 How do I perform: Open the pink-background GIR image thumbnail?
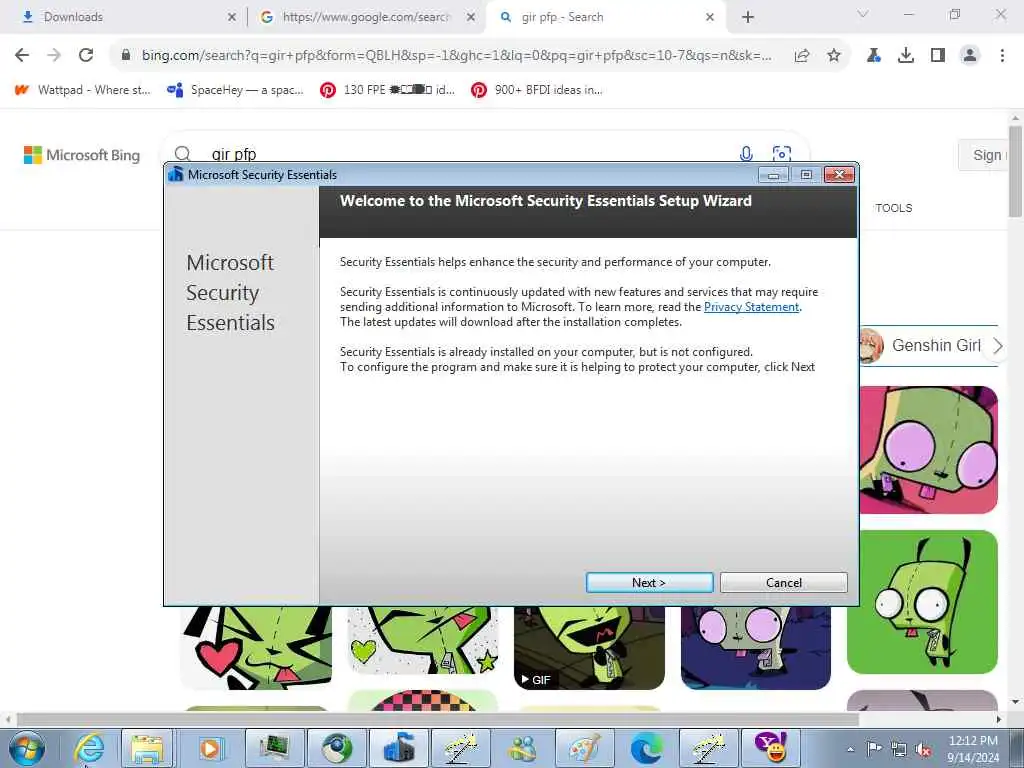(x=929, y=450)
